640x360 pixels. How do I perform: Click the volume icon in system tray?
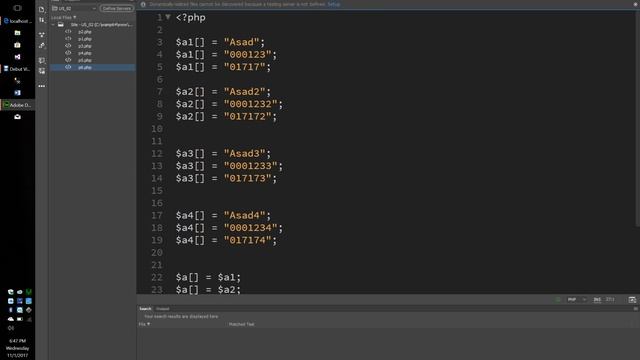[x=11, y=328]
